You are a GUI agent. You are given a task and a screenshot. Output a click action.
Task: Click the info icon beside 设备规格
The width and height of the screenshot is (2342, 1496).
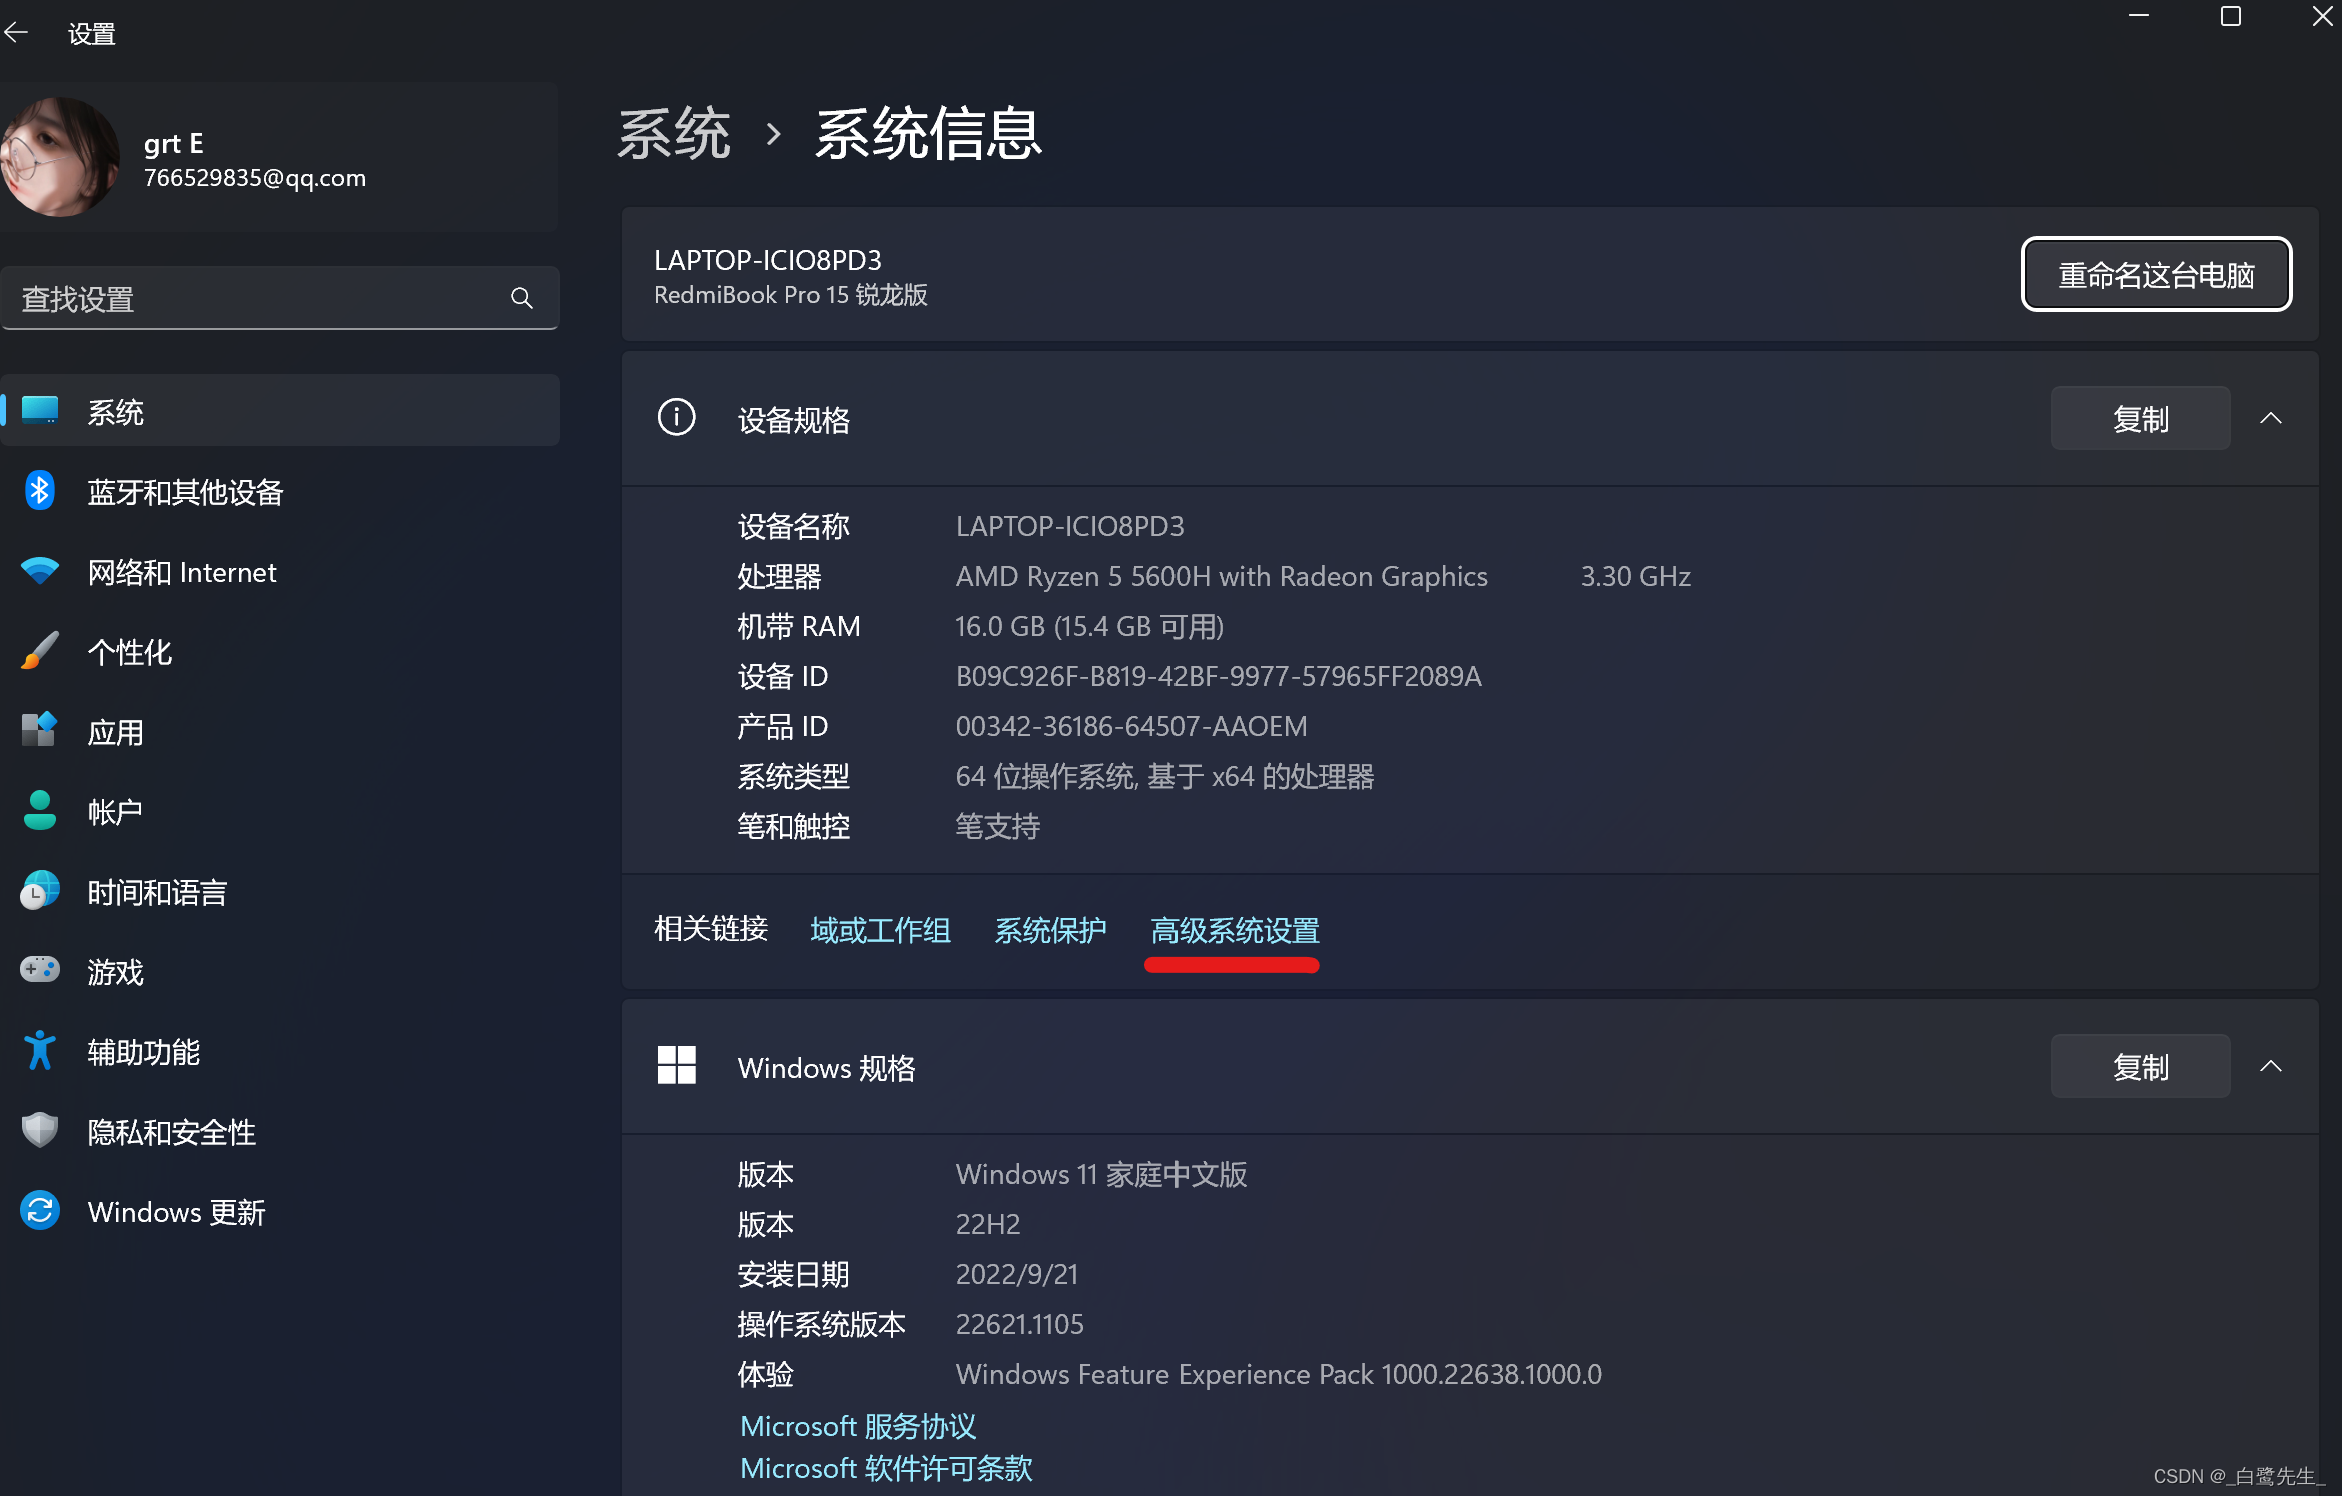(676, 418)
